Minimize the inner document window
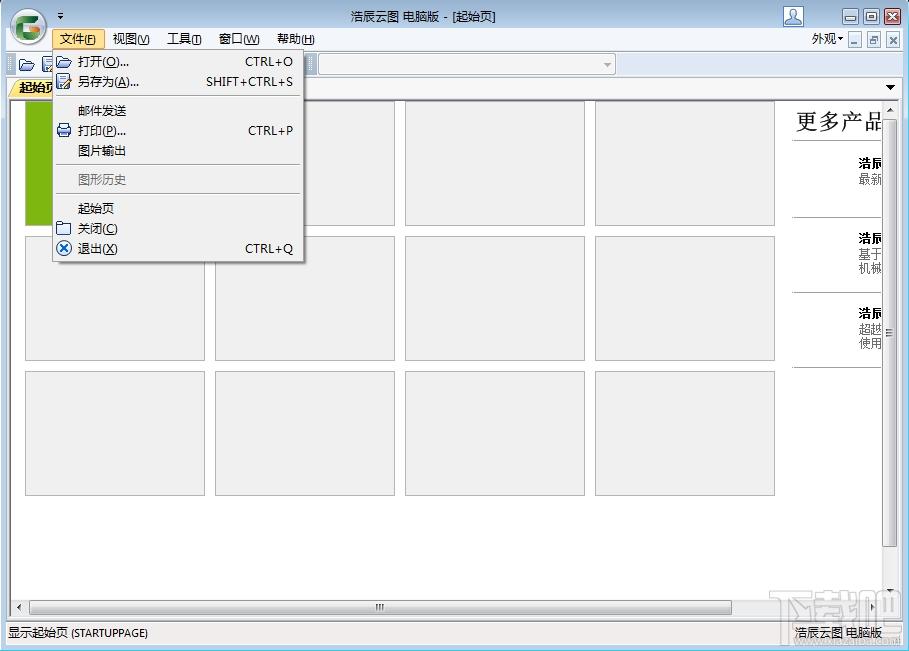Viewport: 909px width, 651px height. coord(855,40)
